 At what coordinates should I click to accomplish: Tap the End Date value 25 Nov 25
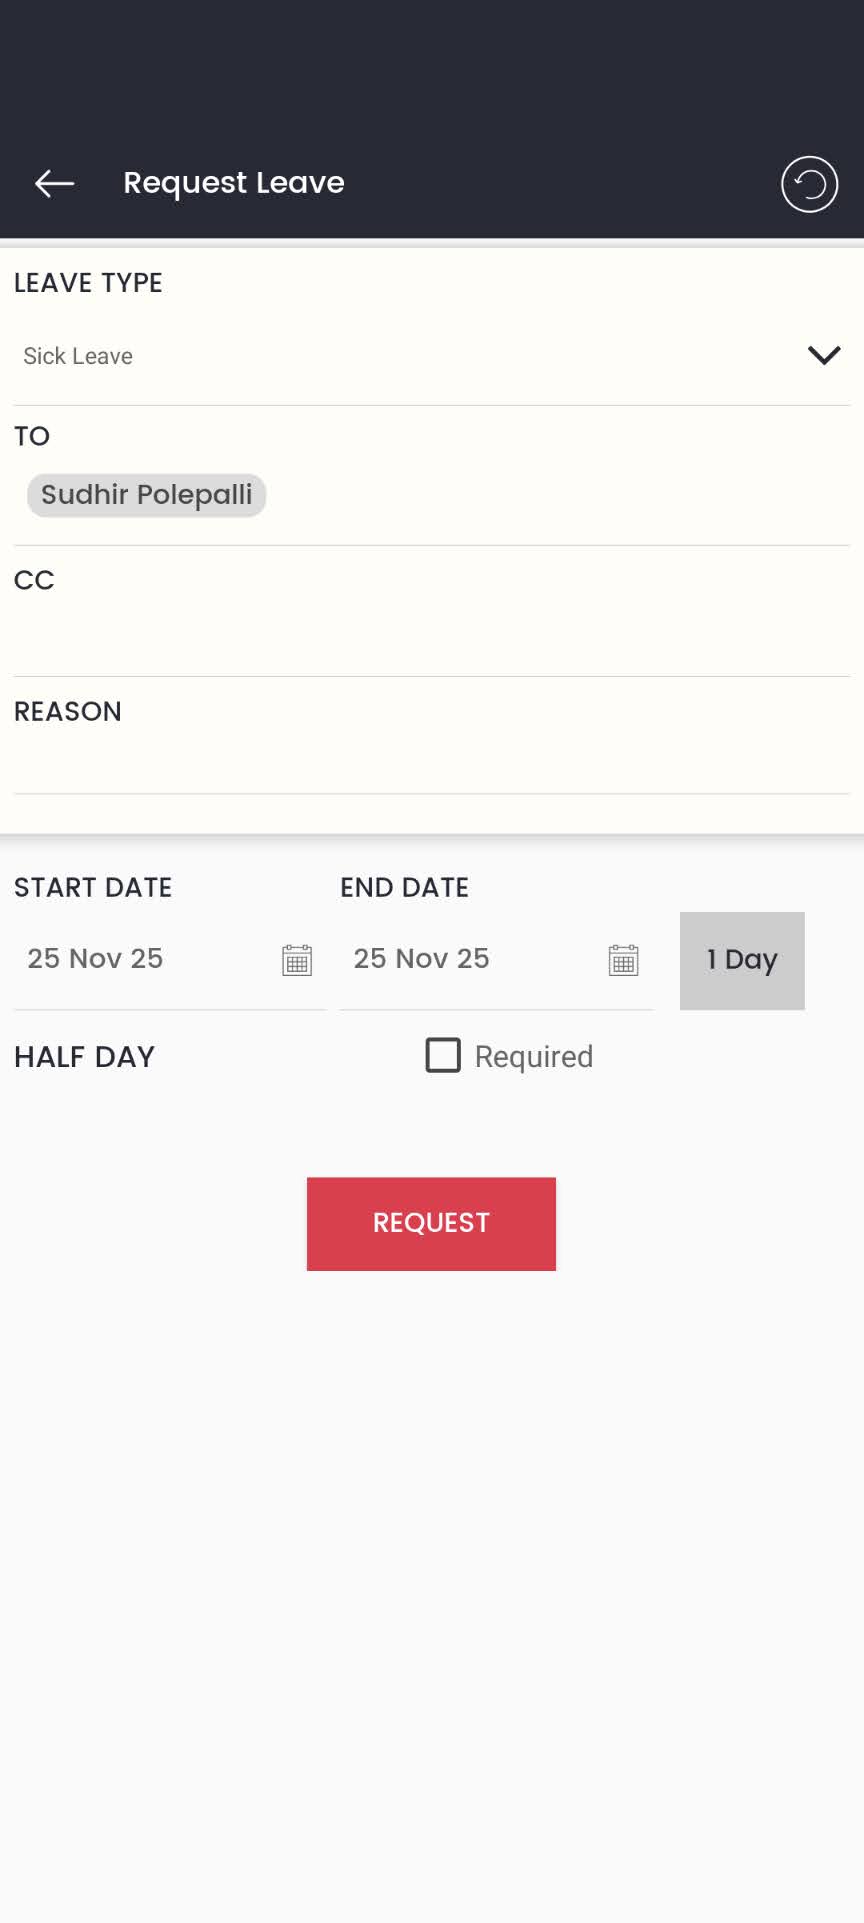click(422, 959)
